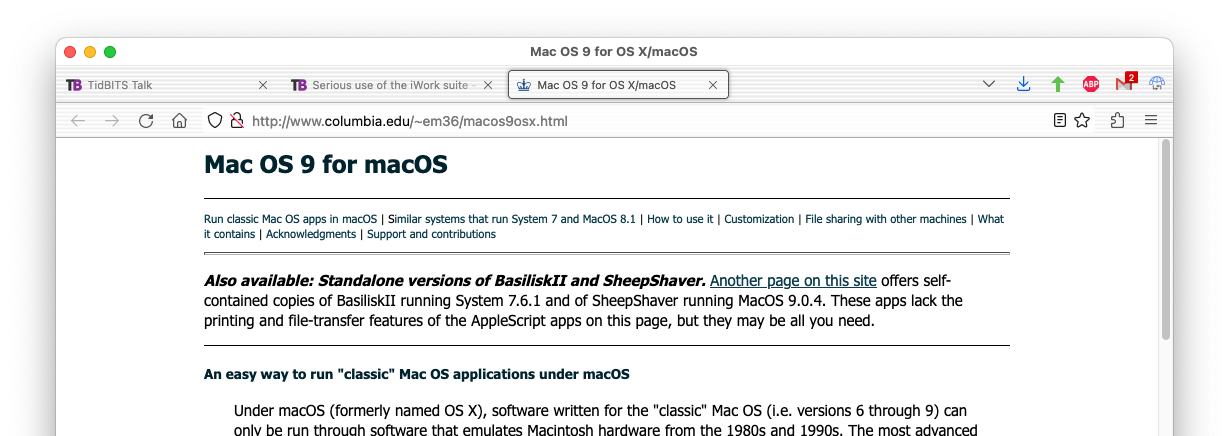
Task: Switch to Serious use of iWork suite tab
Action: 393,85
